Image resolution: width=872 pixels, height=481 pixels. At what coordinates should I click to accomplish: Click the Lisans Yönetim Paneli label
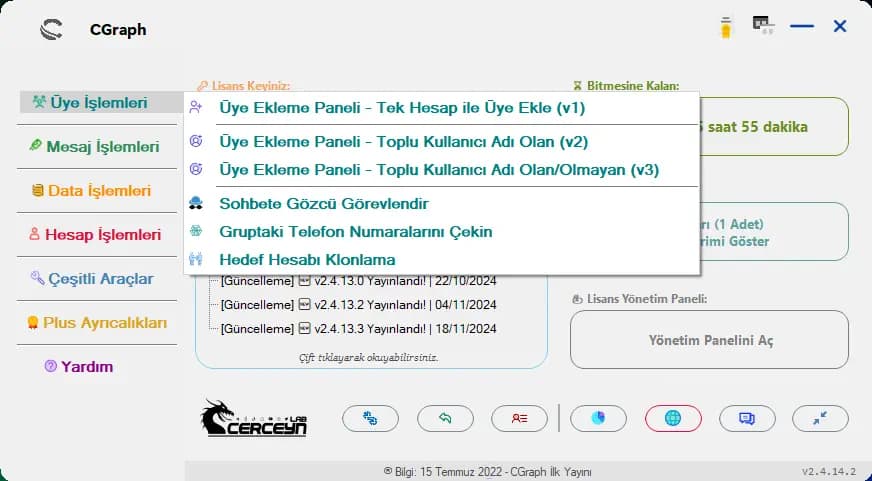640,299
